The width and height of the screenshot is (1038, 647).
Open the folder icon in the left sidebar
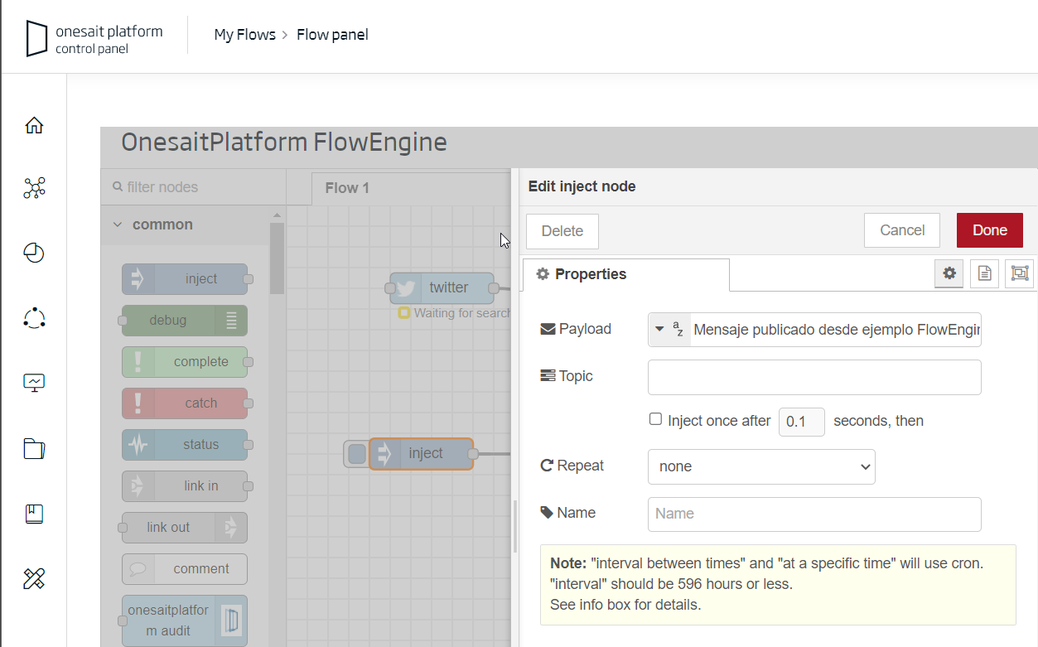pos(34,448)
